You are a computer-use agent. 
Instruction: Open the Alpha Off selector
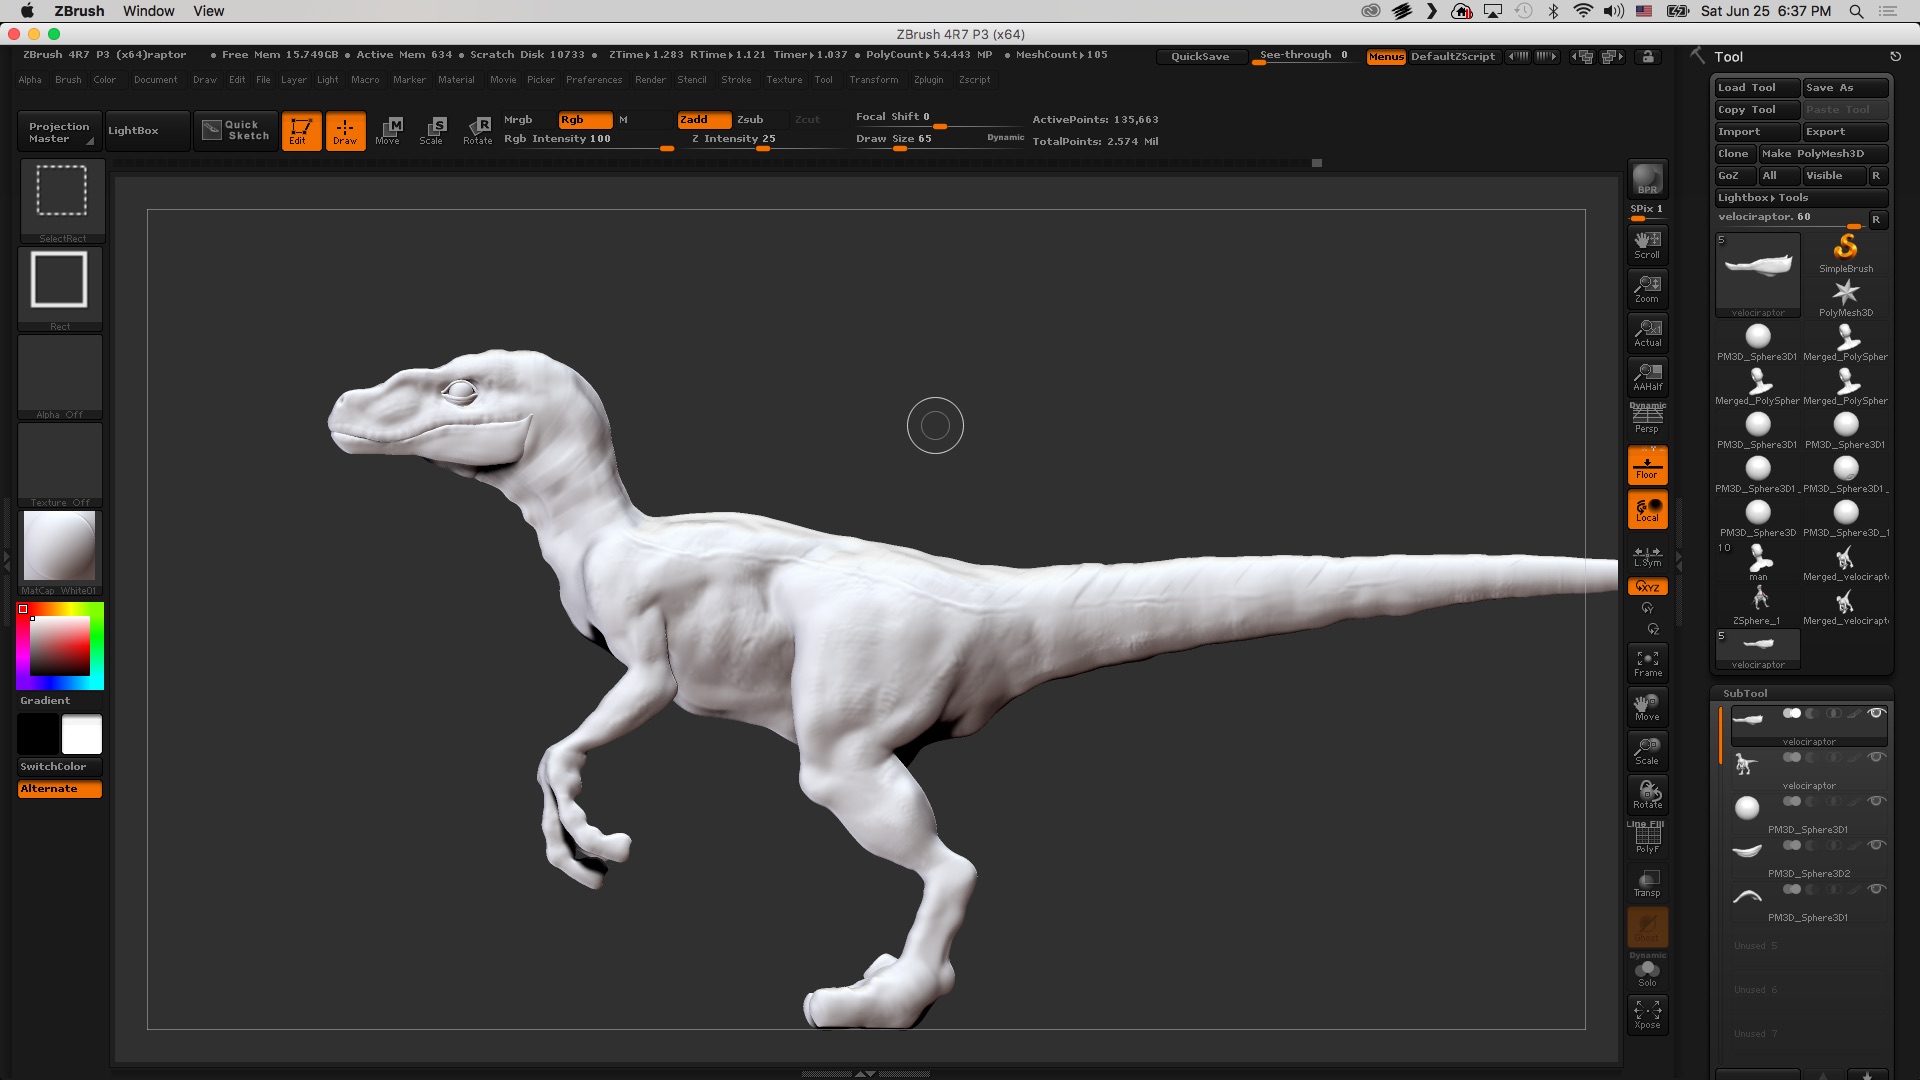(x=60, y=376)
